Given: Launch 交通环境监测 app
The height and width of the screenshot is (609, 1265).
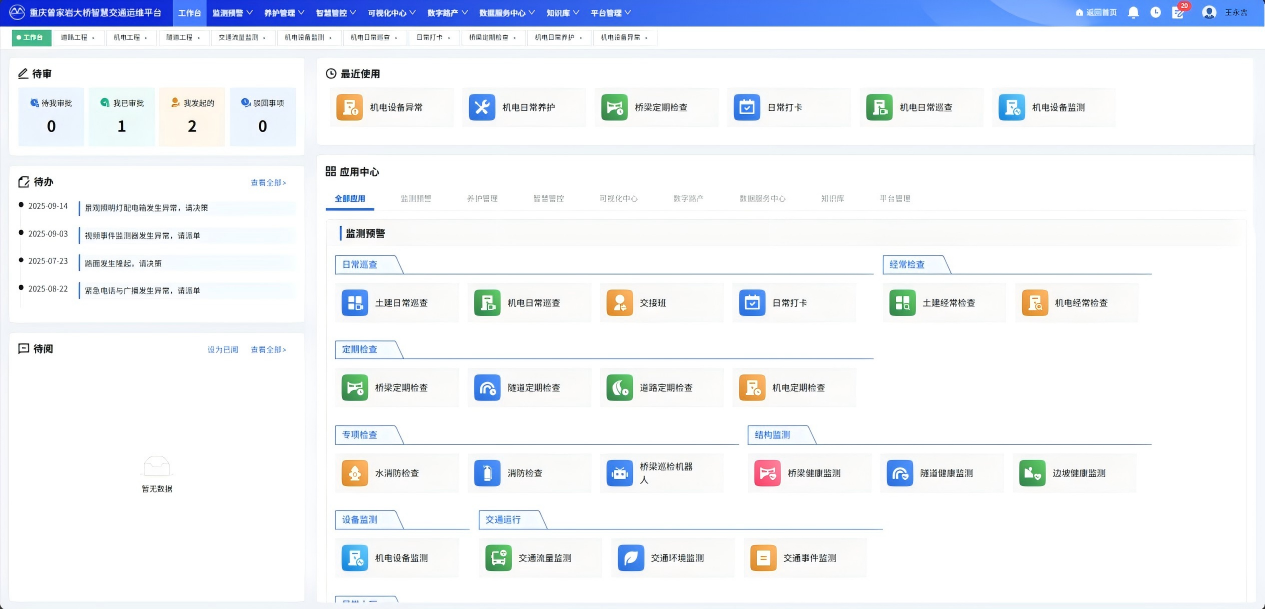Looking at the screenshot, I should coord(673,558).
